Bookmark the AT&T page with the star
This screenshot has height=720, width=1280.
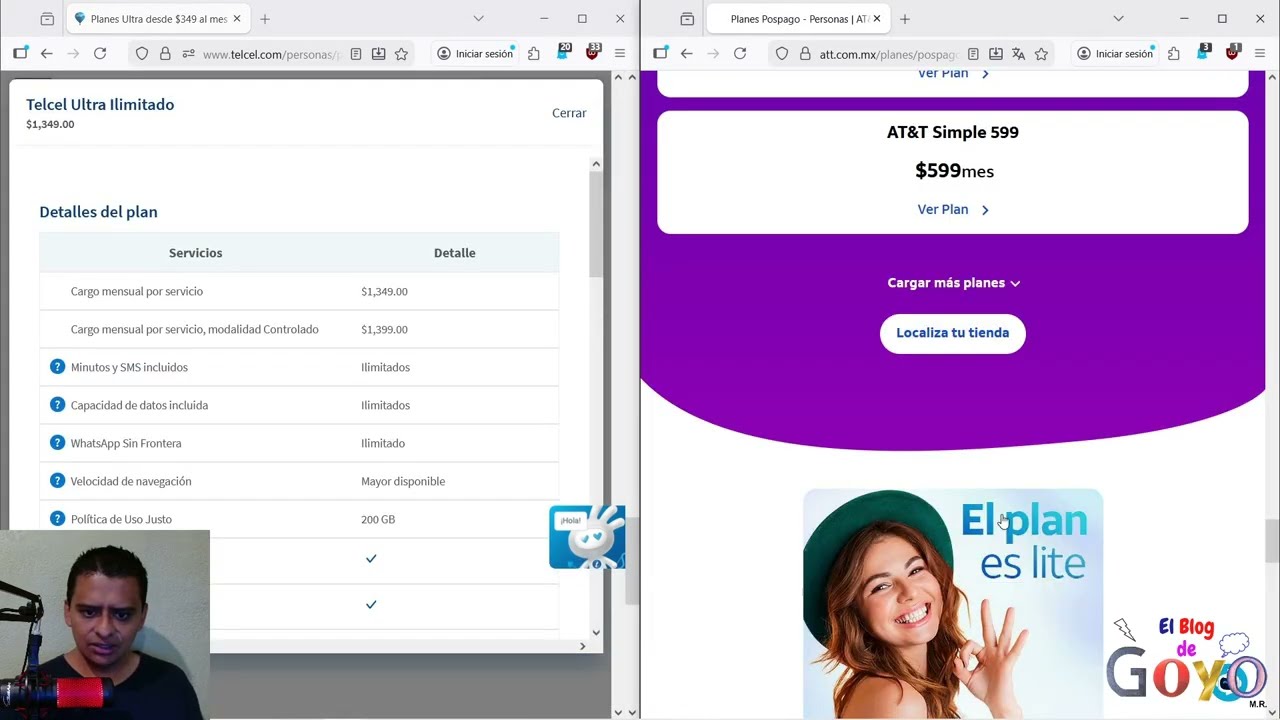pos(1041,54)
